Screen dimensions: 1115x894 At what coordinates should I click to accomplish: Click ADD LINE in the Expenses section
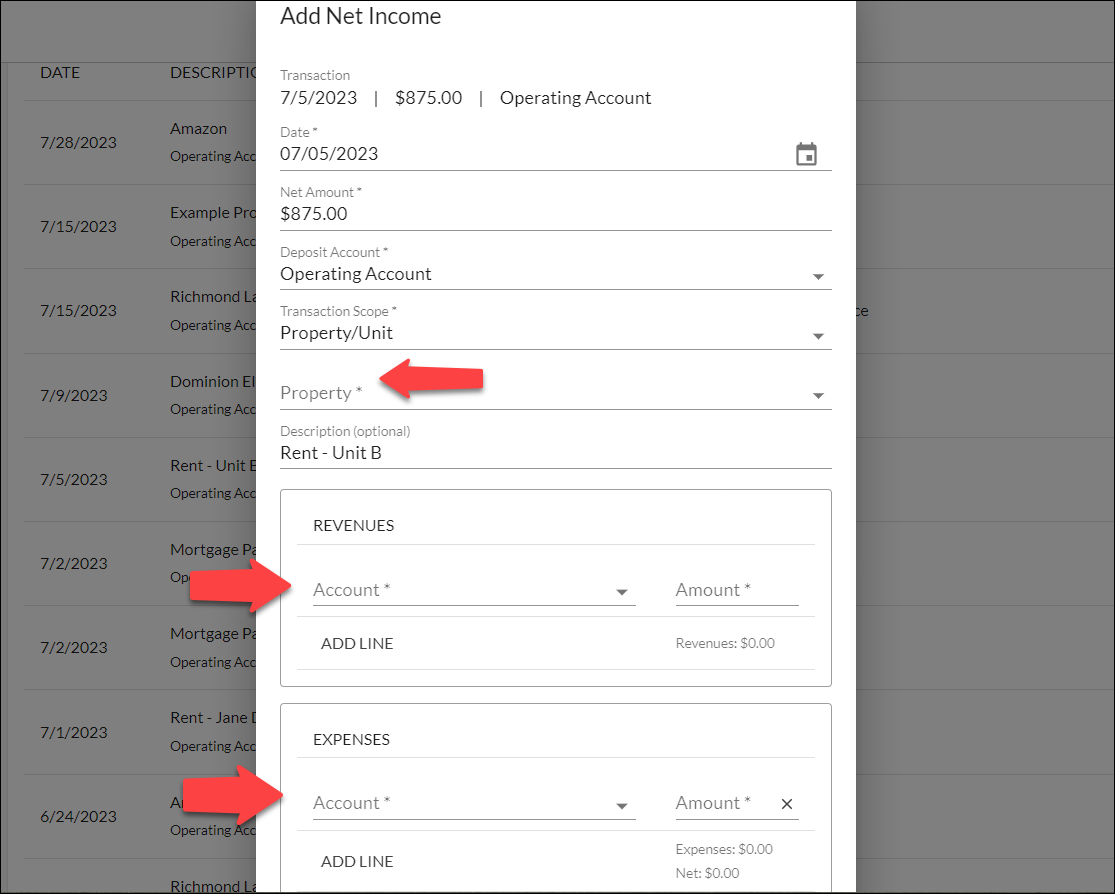pos(357,861)
